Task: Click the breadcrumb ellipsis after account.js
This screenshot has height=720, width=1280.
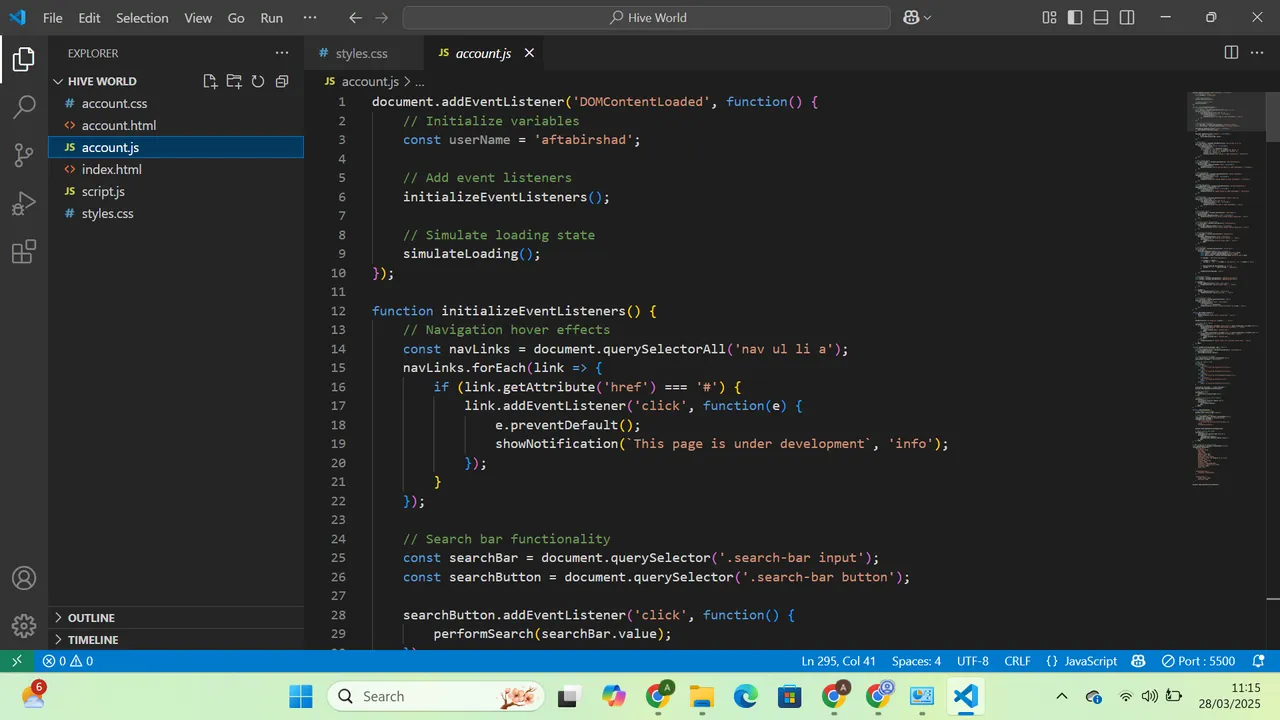Action: click(420, 82)
